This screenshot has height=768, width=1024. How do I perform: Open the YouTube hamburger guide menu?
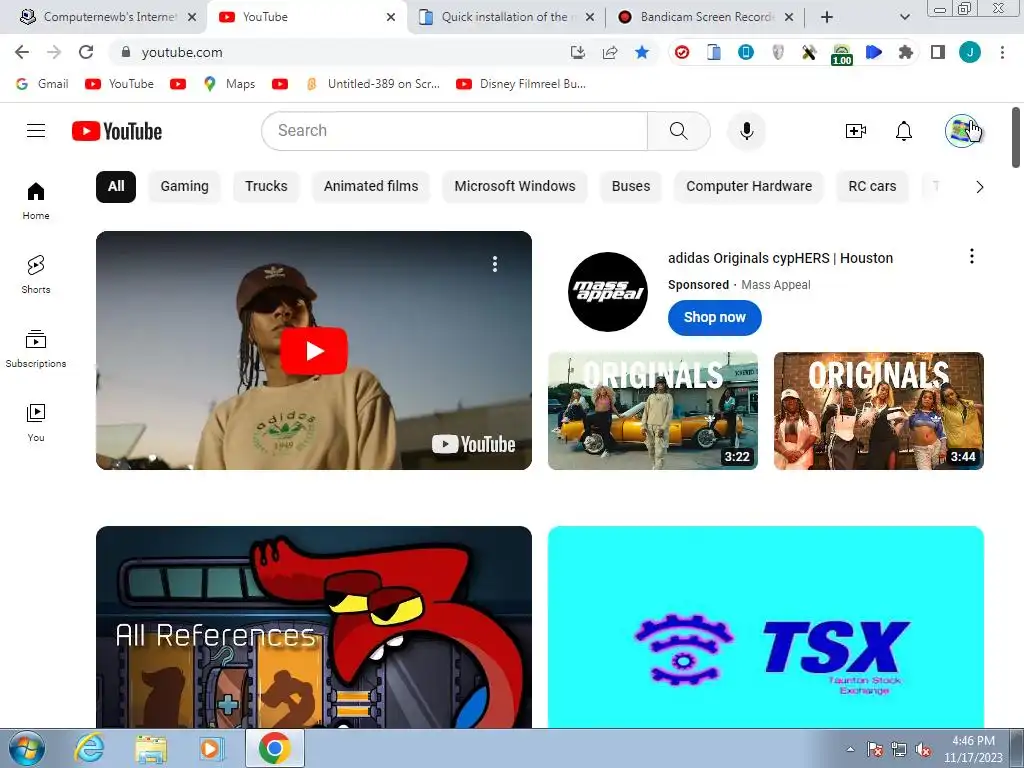click(x=36, y=131)
